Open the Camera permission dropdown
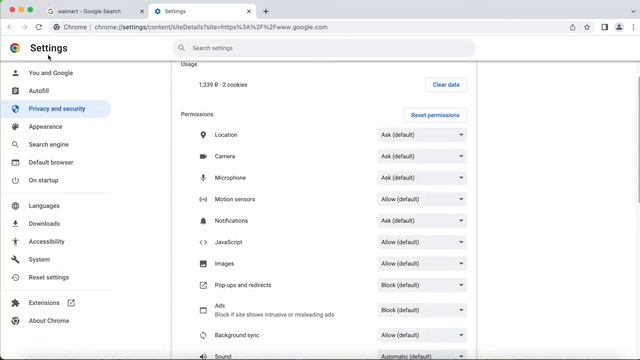The height and width of the screenshot is (360, 640). [x=422, y=156]
